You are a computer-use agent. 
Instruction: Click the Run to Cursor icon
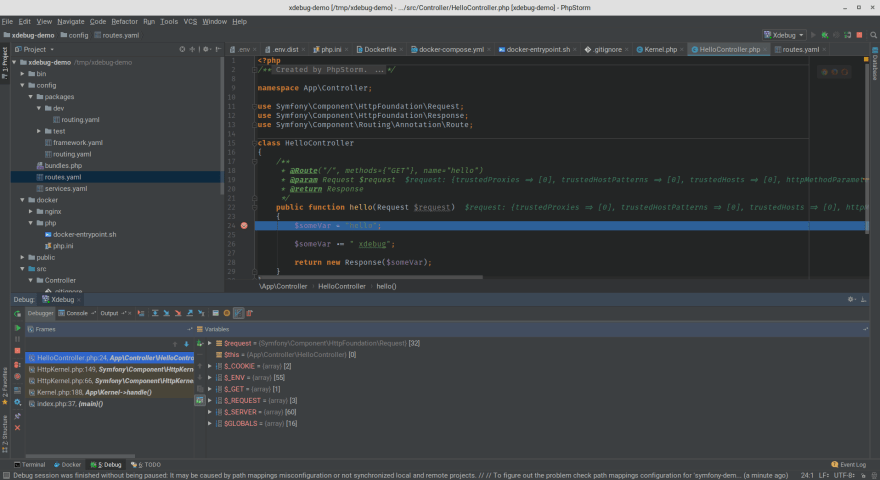pos(201,313)
